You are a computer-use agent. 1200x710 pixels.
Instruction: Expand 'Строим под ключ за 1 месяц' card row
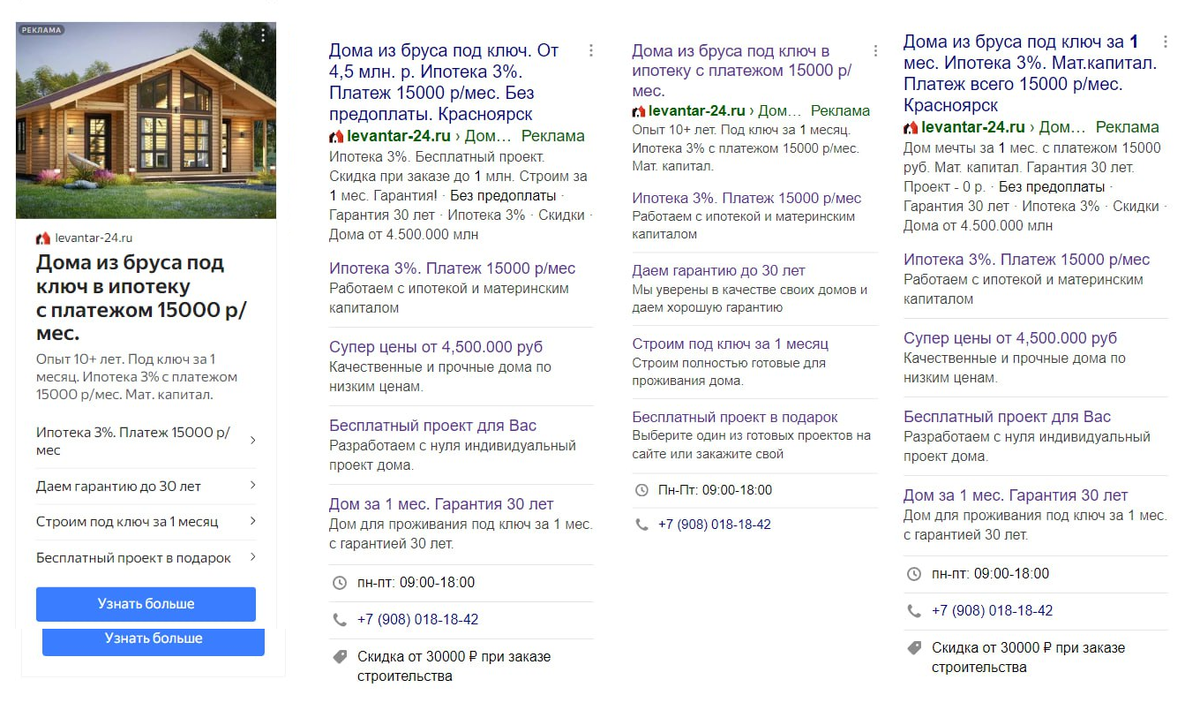[x=252, y=522]
